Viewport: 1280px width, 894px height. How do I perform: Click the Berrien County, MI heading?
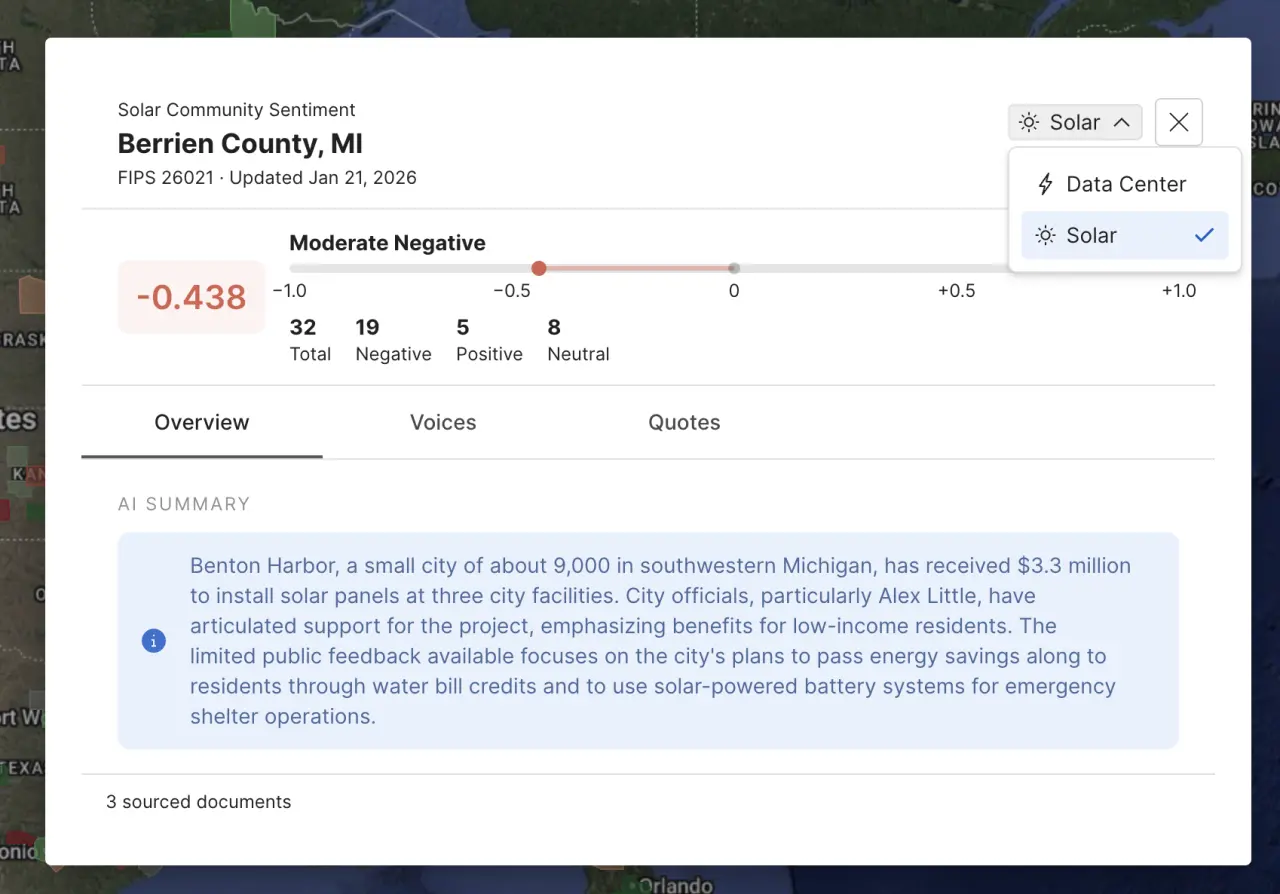(240, 144)
